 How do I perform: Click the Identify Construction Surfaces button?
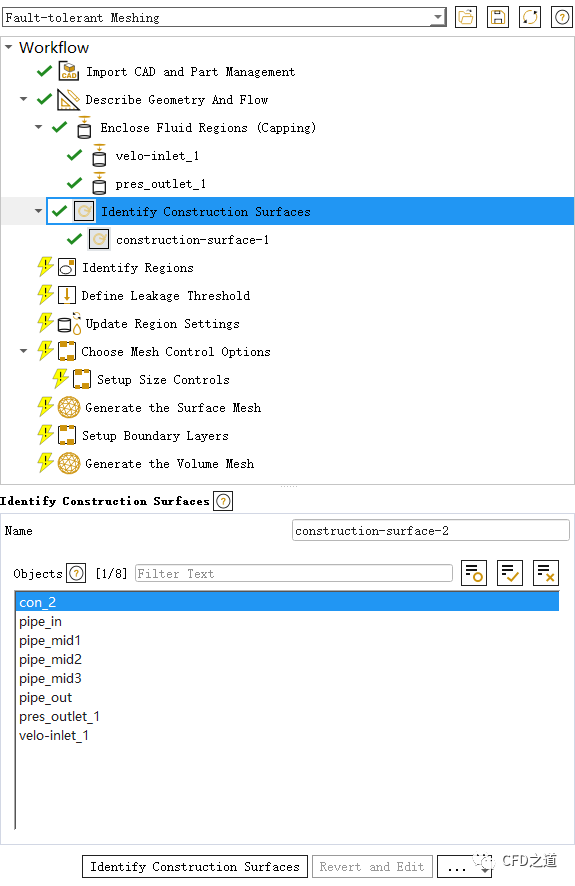(195, 867)
